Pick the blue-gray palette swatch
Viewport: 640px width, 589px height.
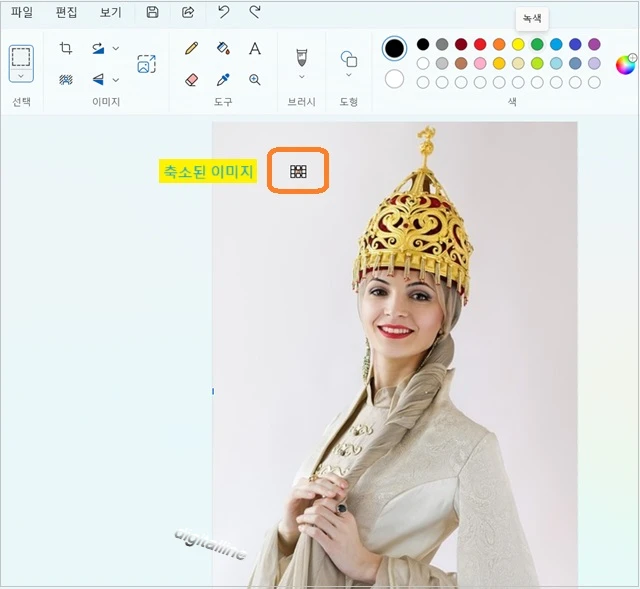coord(575,63)
